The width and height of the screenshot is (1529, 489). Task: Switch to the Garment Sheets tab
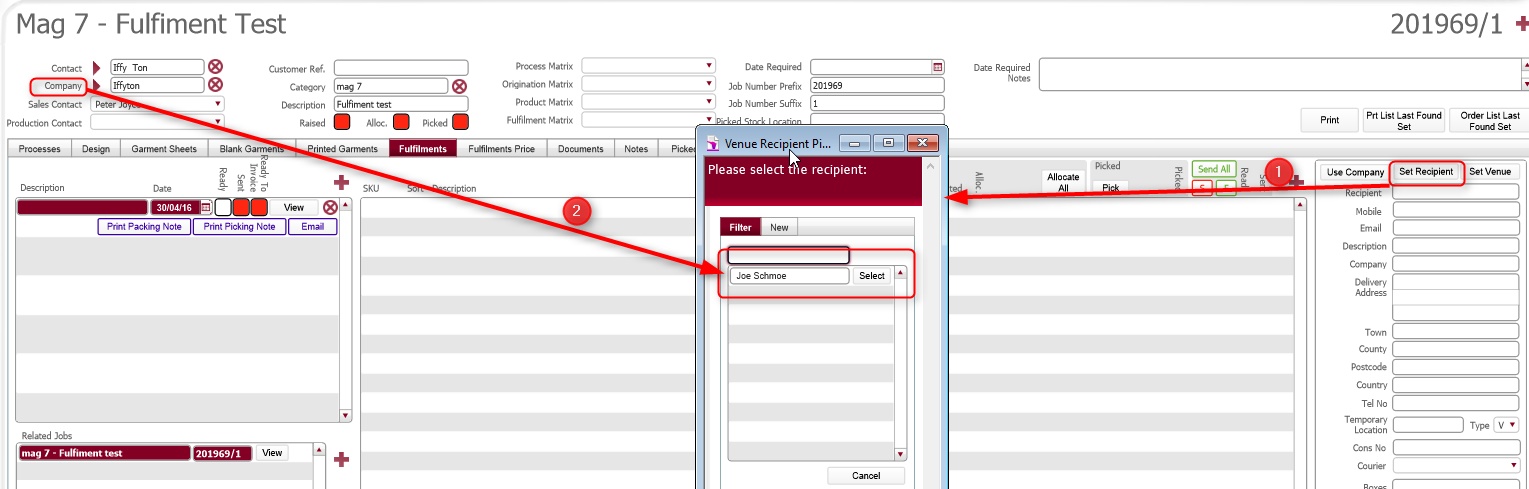(x=164, y=149)
